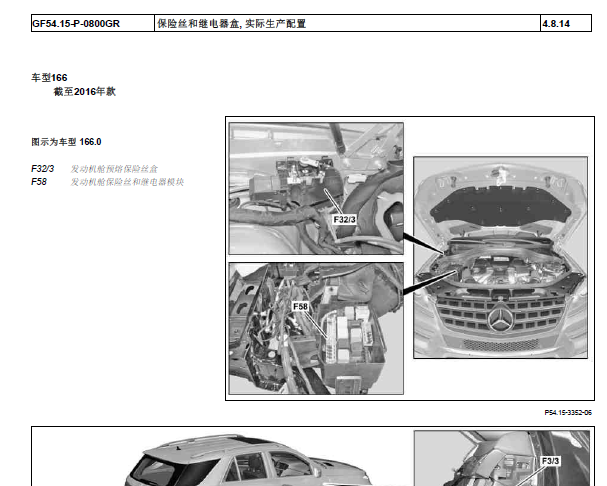Click the SUV side-view illustration at bottom
The height and width of the screenshot is (486, 607).
point(248,460)
